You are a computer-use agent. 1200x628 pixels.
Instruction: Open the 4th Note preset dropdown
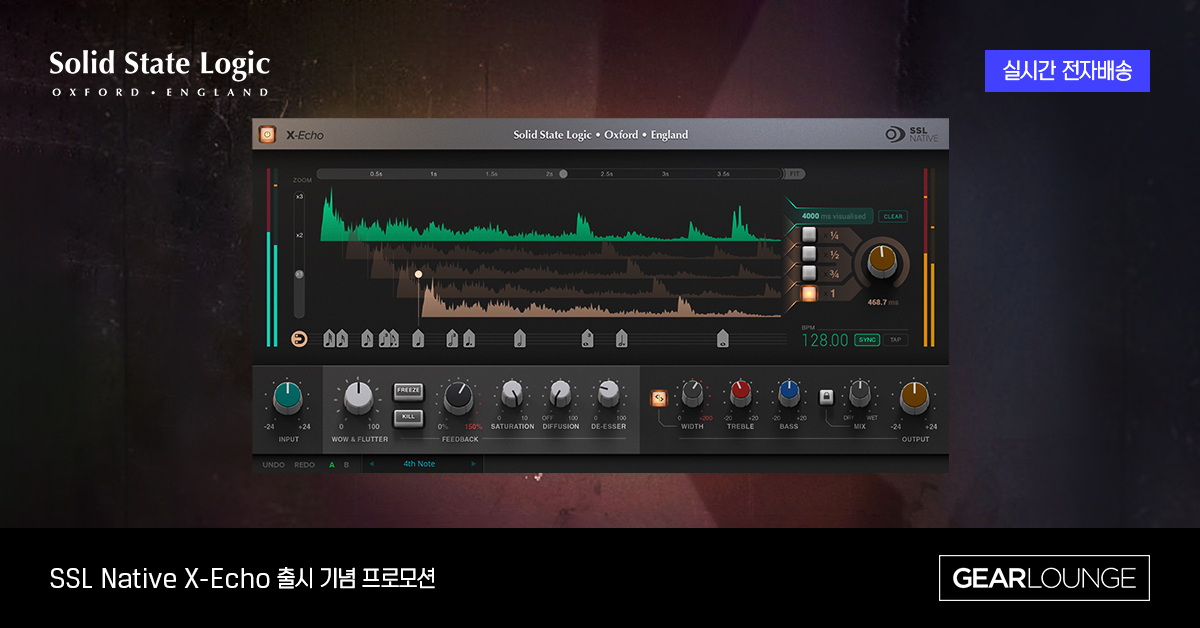click(x=420, y=464)
